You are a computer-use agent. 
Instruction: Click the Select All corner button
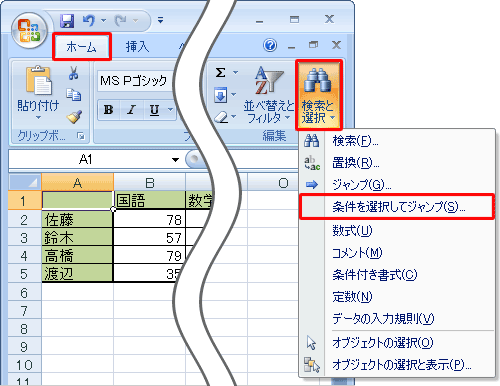[x=25, y=182]
